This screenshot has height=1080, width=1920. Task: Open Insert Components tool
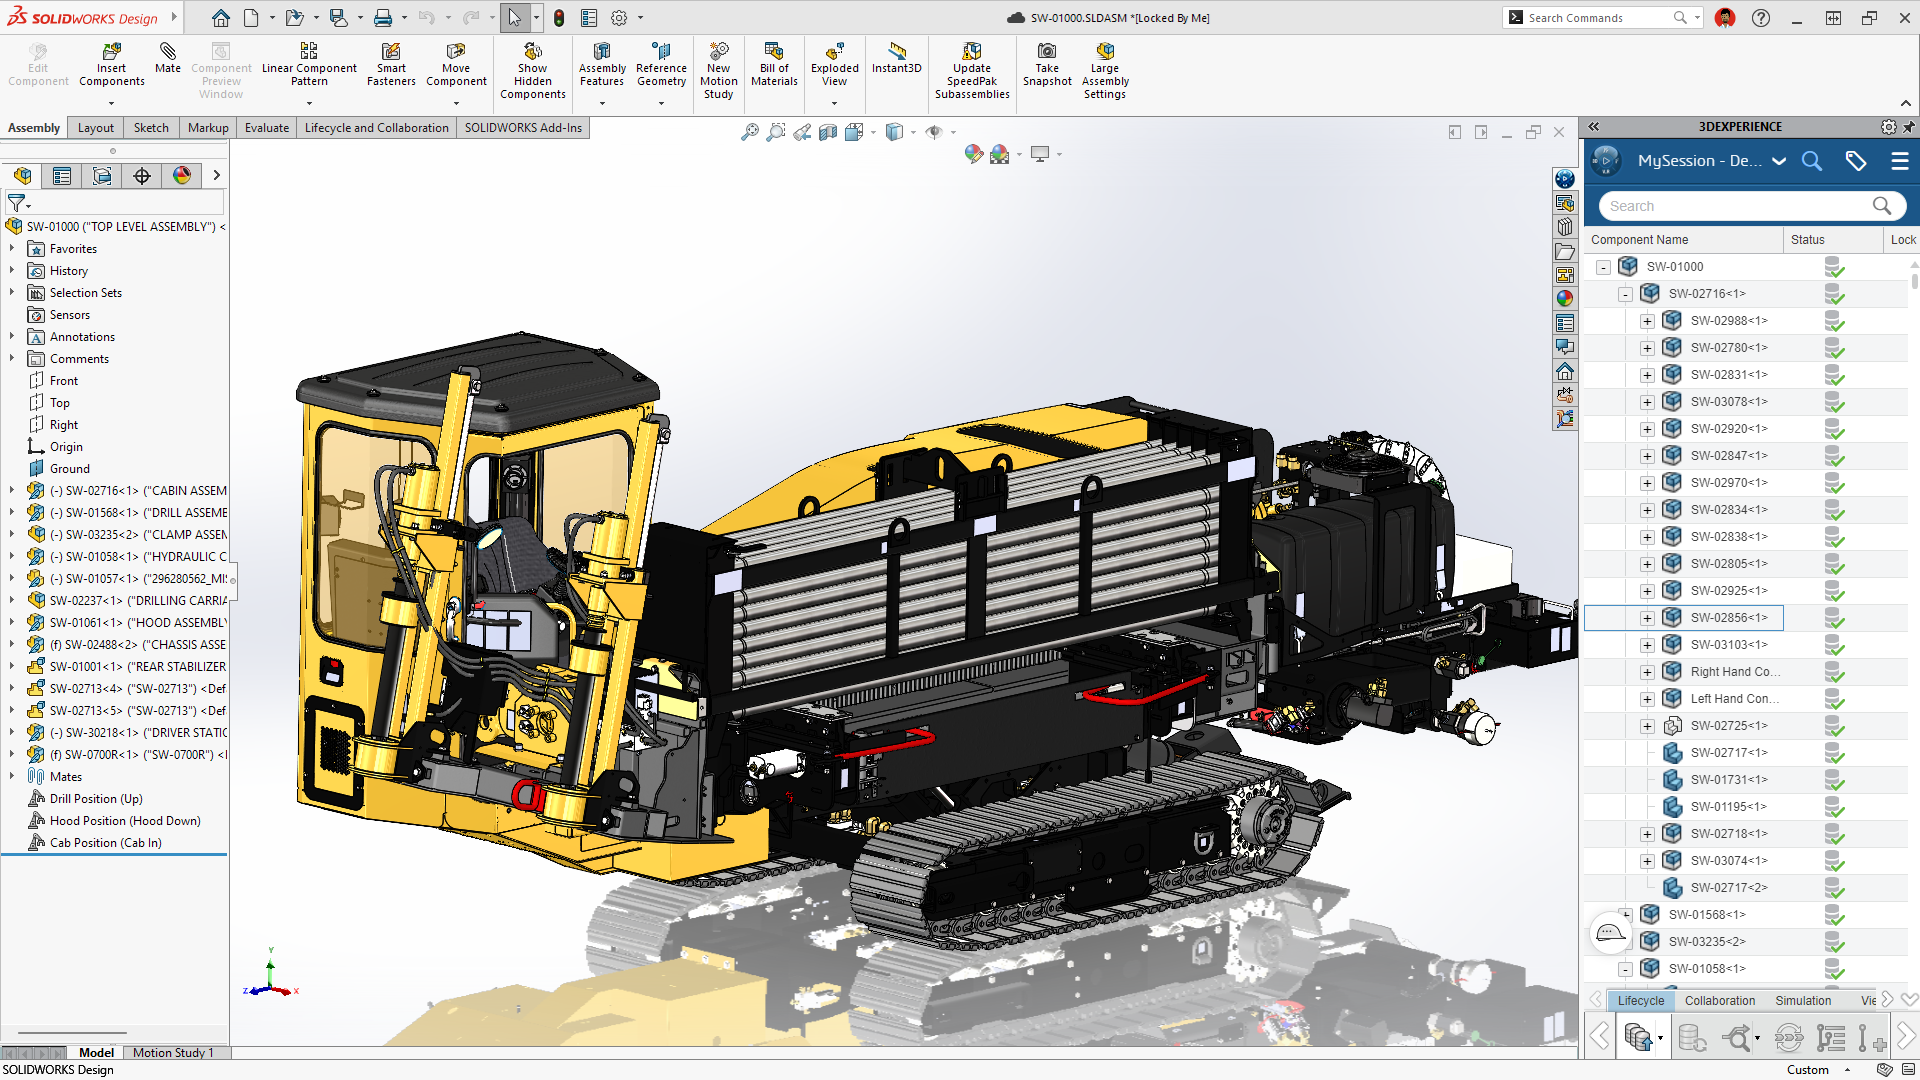point(111,65)
